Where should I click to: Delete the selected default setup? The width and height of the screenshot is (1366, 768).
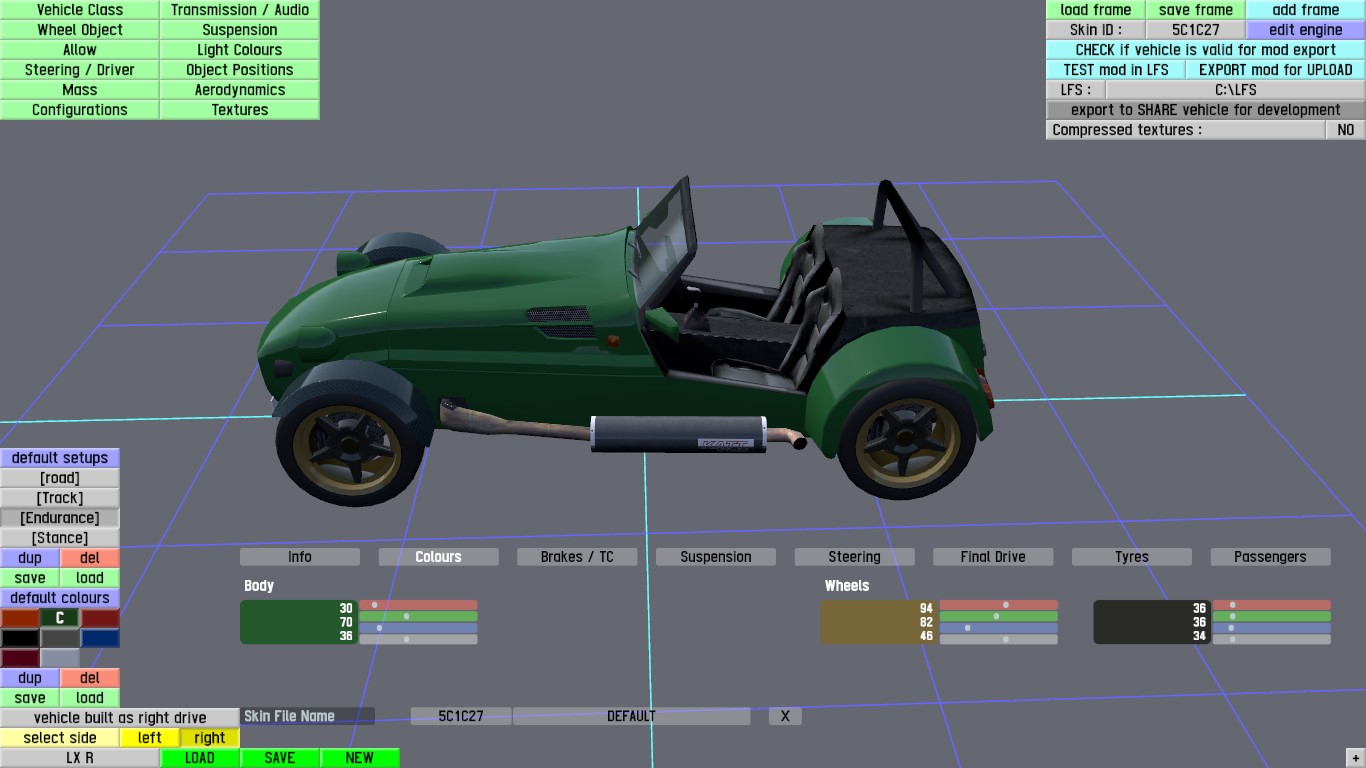(90, 558)
